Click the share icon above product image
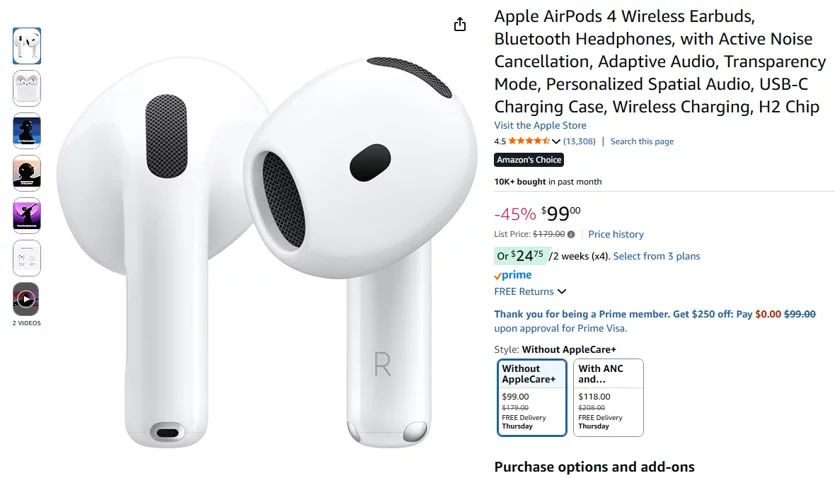This screenshot has width=835, height=478. click(x=460, y=24)
